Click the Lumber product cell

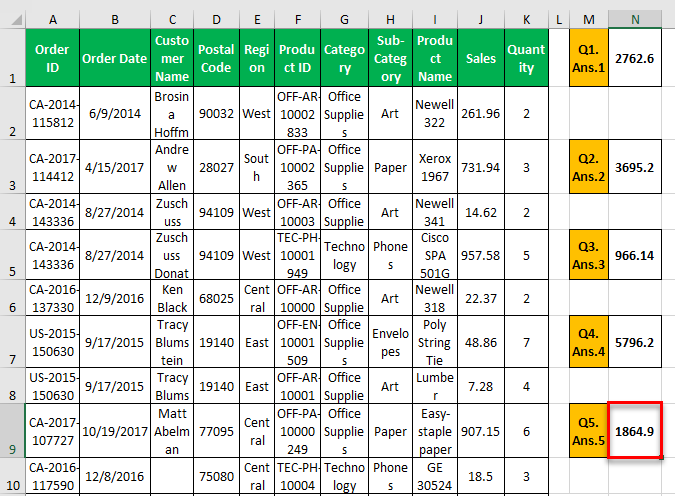point(435,386)
